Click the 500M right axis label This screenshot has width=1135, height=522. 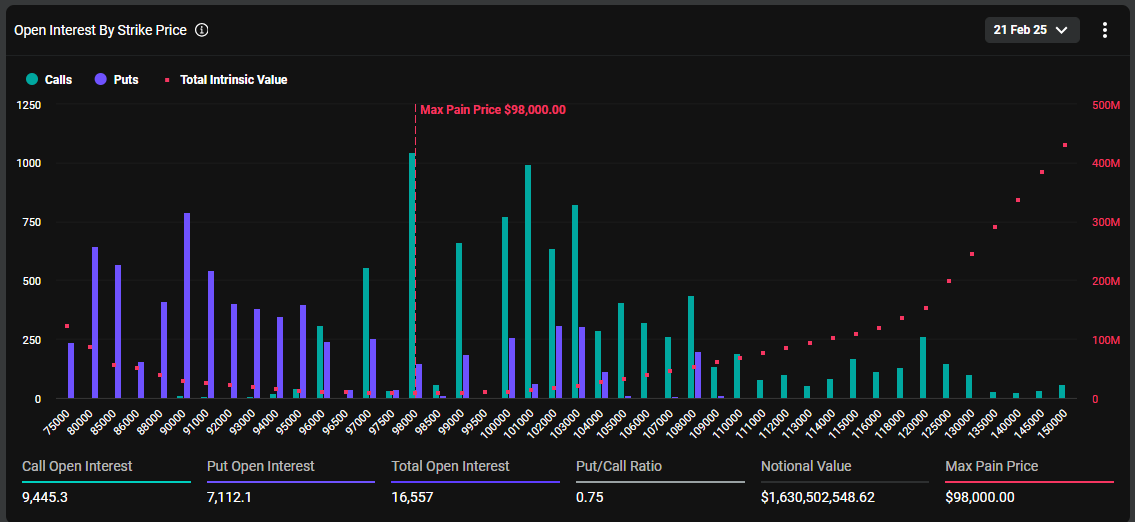coord(1104,105)
